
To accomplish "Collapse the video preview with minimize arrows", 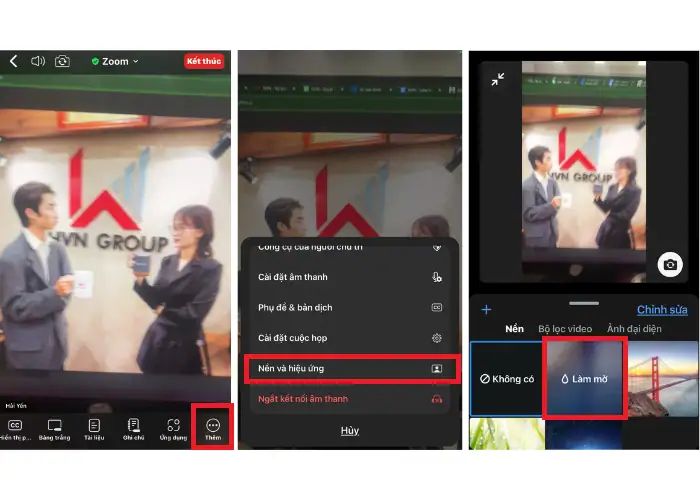I will [497, 80].
